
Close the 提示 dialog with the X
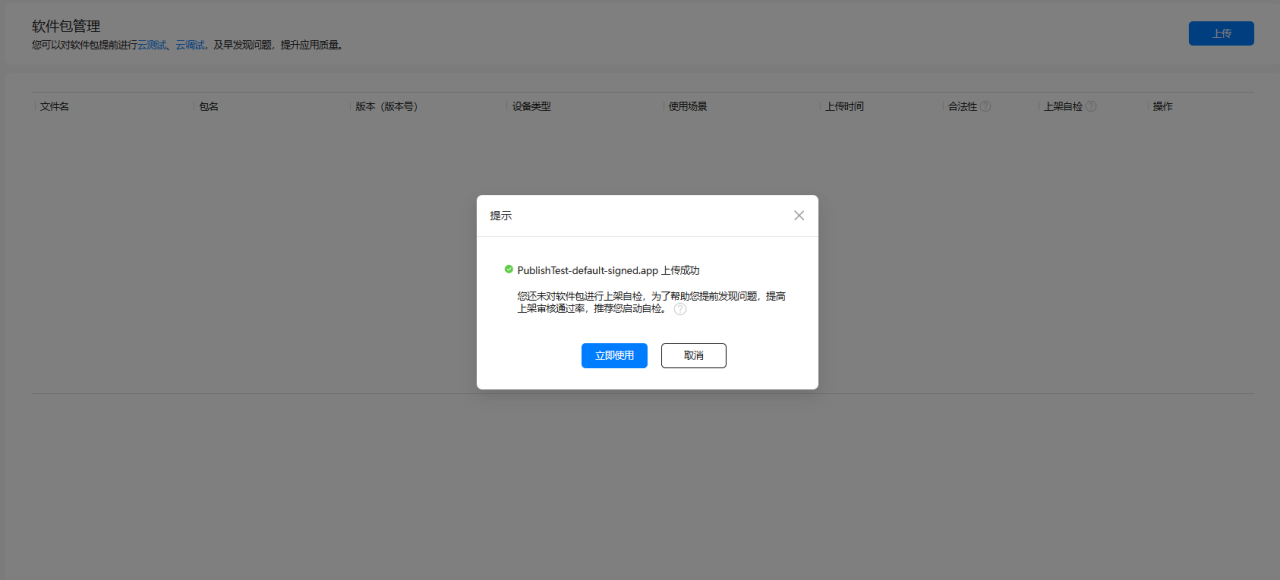tap(799, 215)
